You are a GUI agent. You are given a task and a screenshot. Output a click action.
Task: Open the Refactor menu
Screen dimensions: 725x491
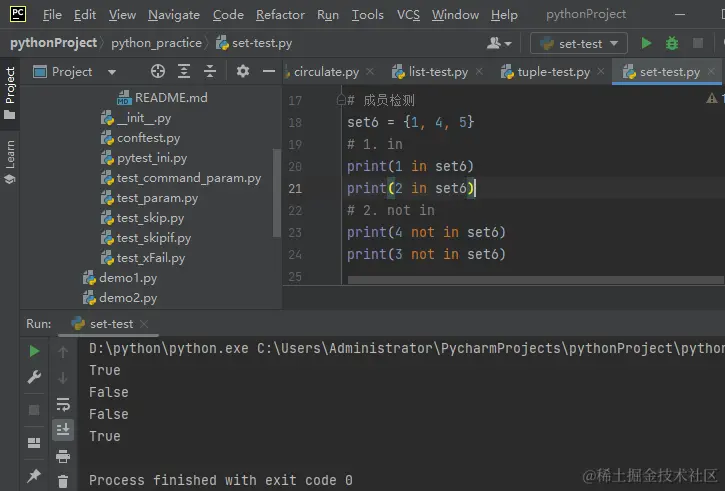point(280,15)
